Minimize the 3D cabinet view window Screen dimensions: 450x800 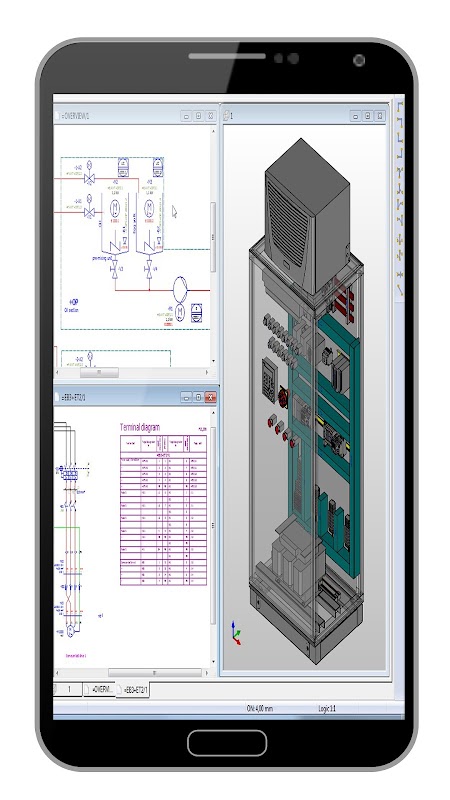click(356, 116)
